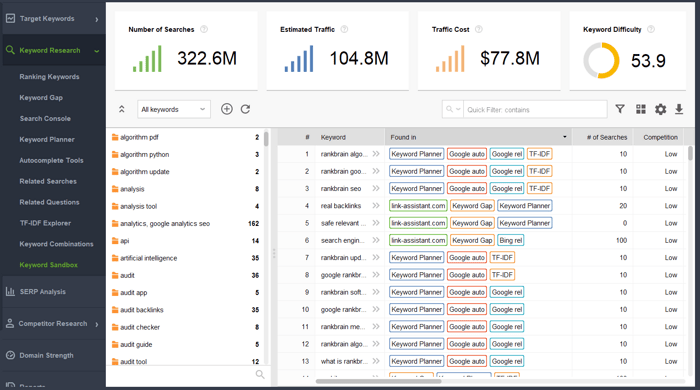
Task: Open the quick filter search type dropdown
Action: coord(453,109)
